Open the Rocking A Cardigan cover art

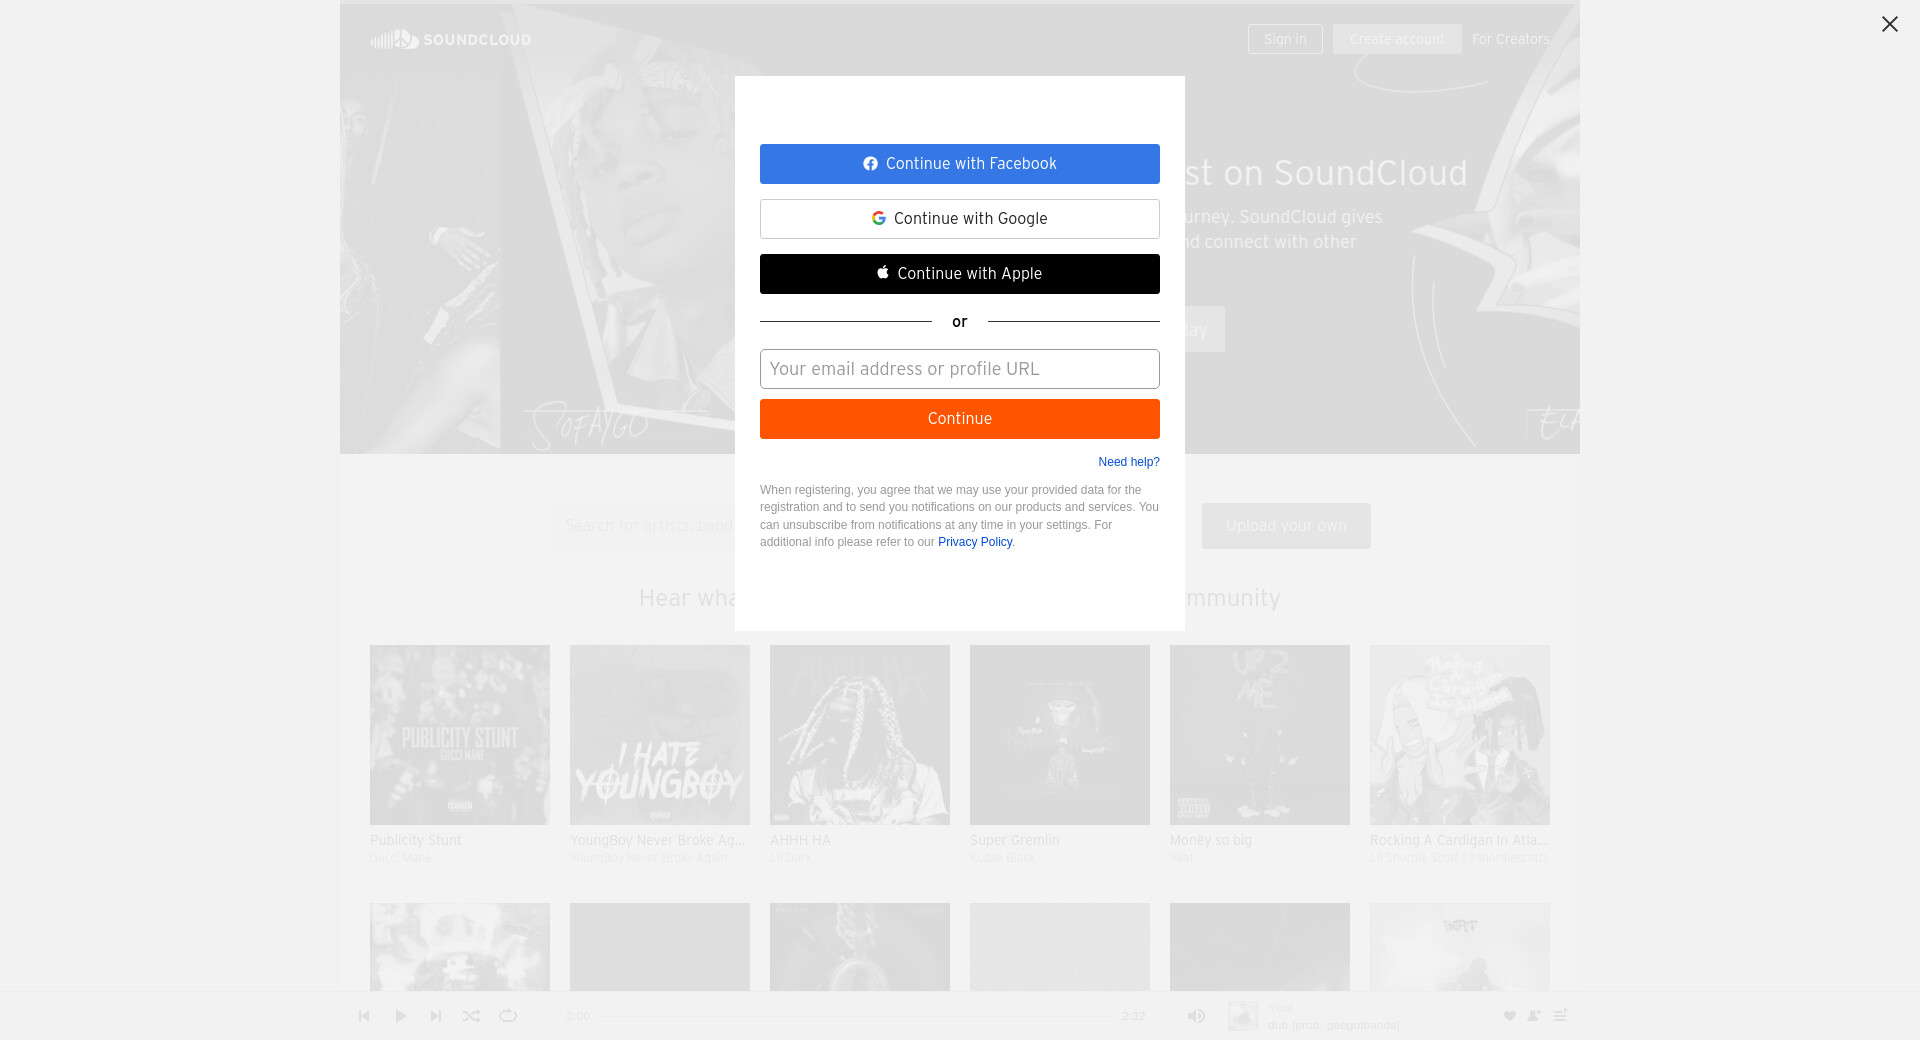(x=1460, y=735)
